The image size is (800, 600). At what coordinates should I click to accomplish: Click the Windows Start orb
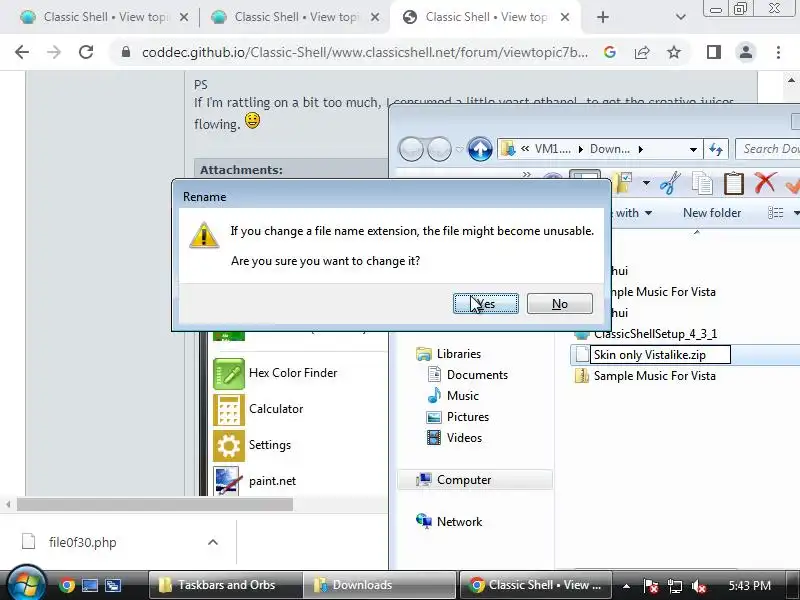tap(26, 584)
